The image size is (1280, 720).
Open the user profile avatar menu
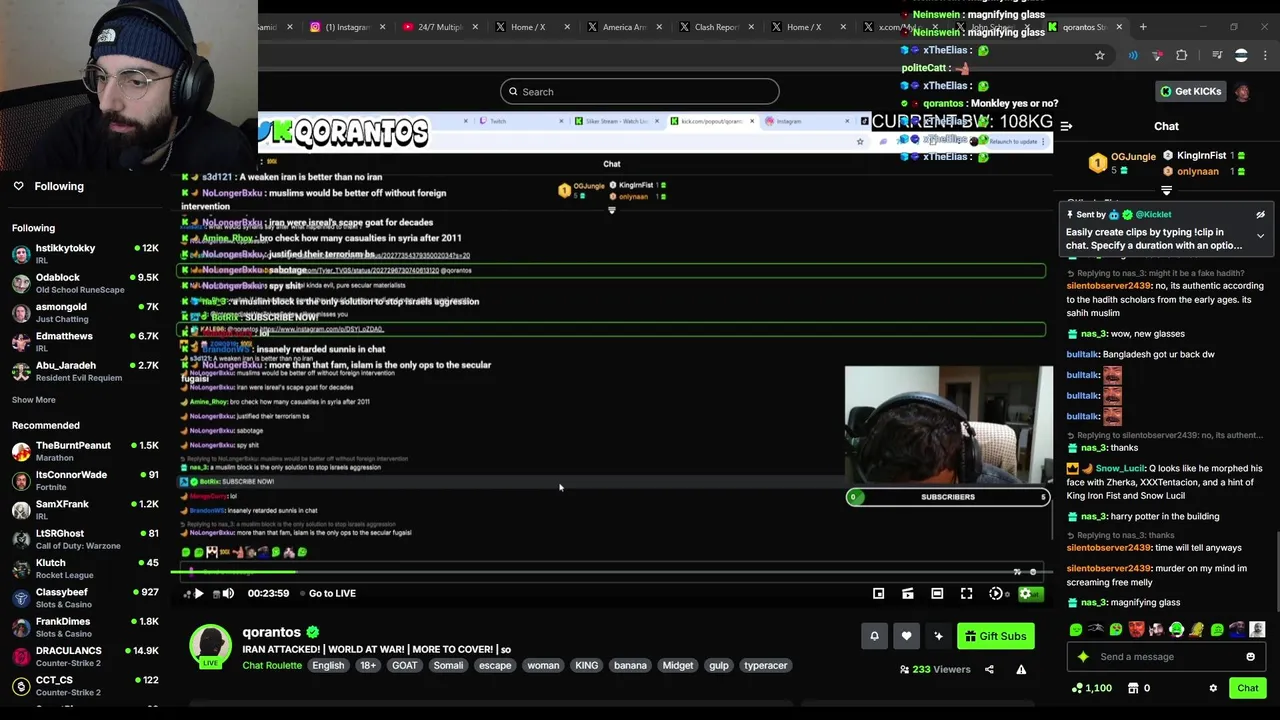point(1242,92)
